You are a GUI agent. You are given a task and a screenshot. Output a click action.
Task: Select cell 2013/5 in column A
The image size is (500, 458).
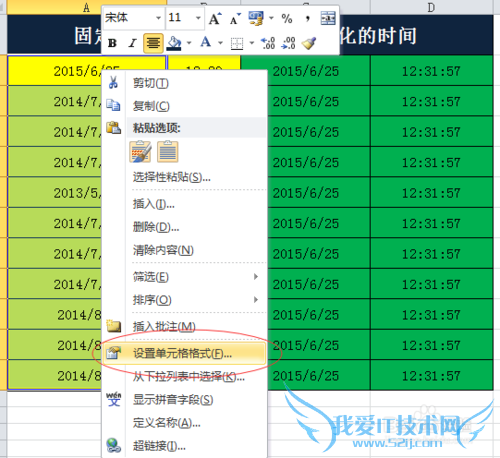55,193
